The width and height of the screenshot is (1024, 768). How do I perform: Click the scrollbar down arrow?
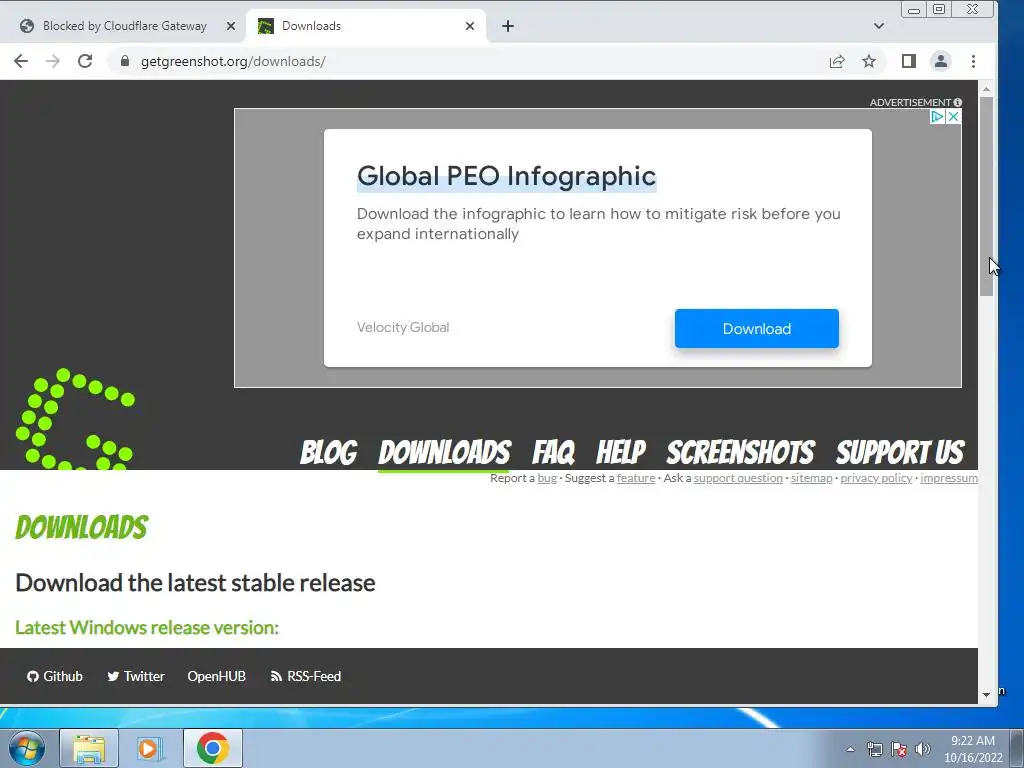[x=986, y=695]
